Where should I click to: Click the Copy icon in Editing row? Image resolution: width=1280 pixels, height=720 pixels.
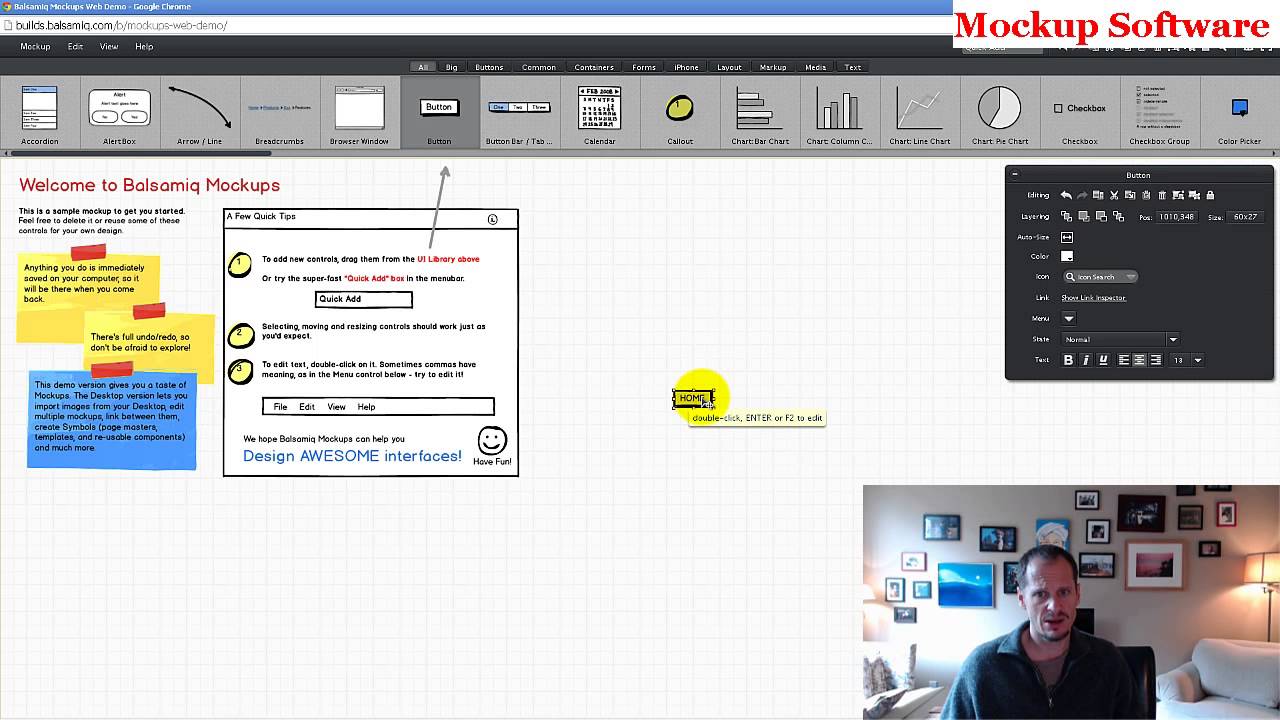tap(1130, 195)
